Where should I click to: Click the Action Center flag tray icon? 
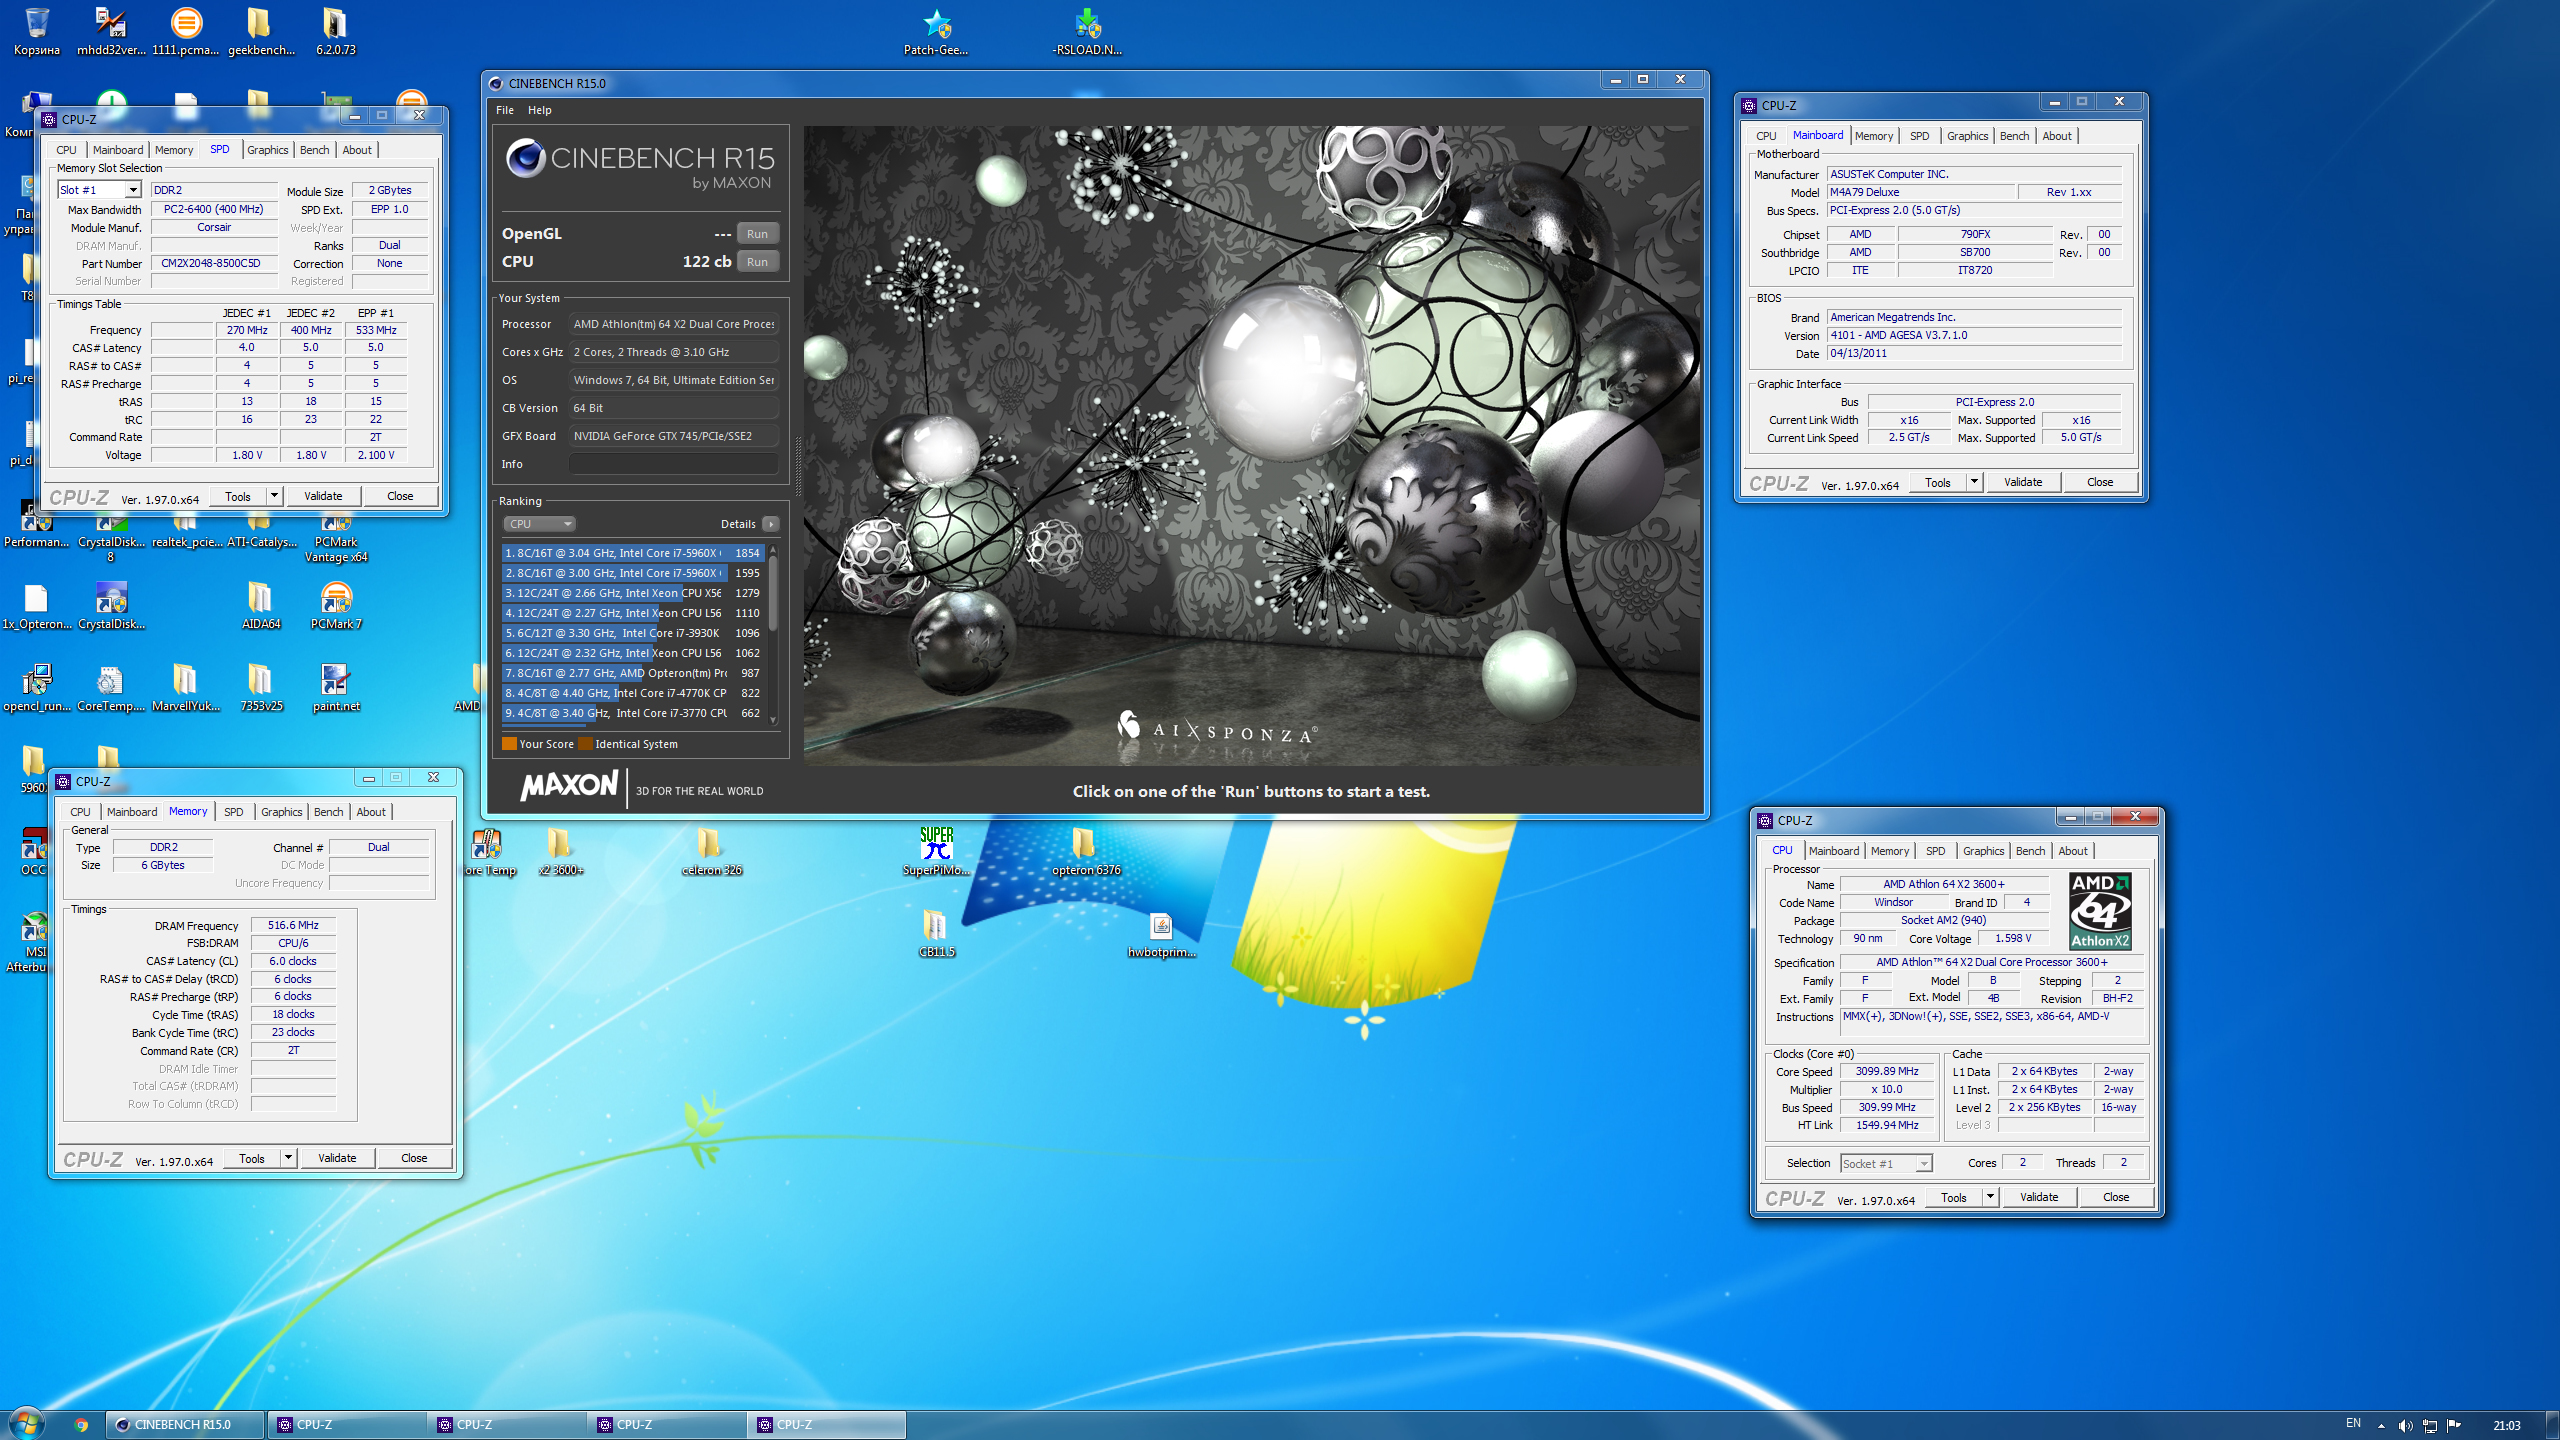(x=2454, y=1425)
